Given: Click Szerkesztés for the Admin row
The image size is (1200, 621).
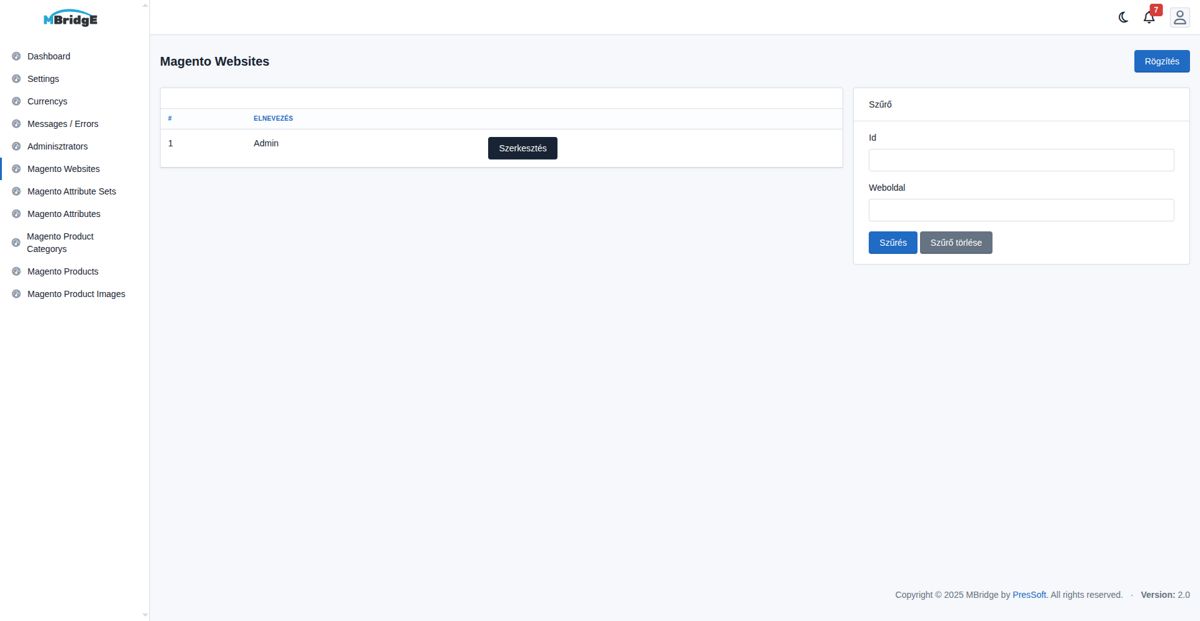Looking at the screenshot, I should (x=522, y=148).
